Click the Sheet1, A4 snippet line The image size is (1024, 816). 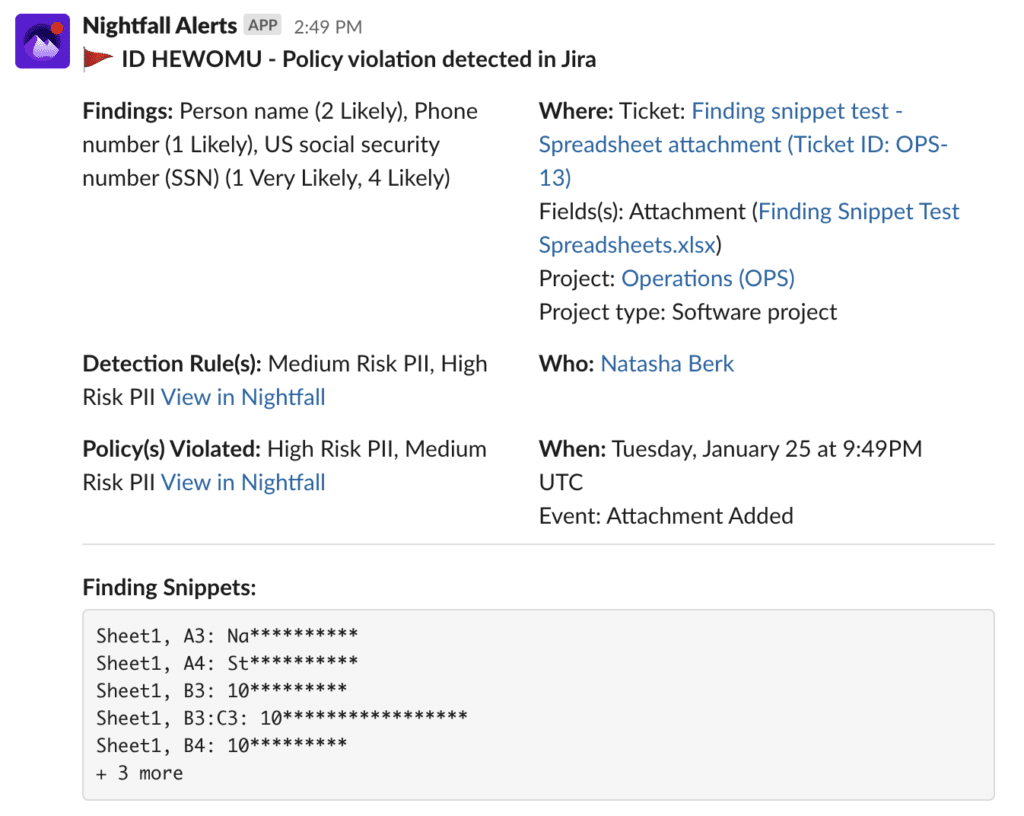pyautogui.click(x=227, y=662)
